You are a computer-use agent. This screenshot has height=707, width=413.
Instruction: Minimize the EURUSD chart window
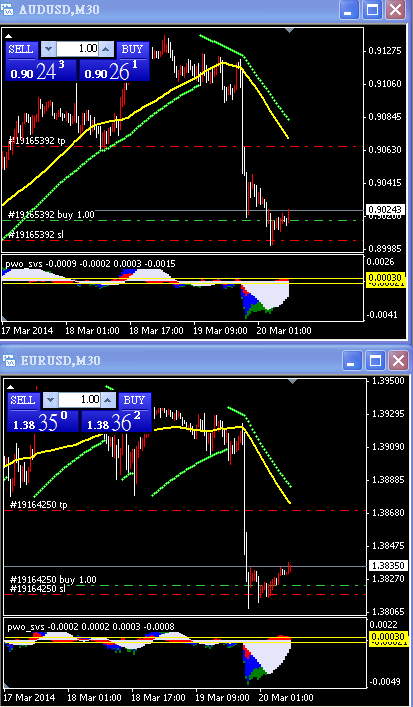(x=352, y=361)
